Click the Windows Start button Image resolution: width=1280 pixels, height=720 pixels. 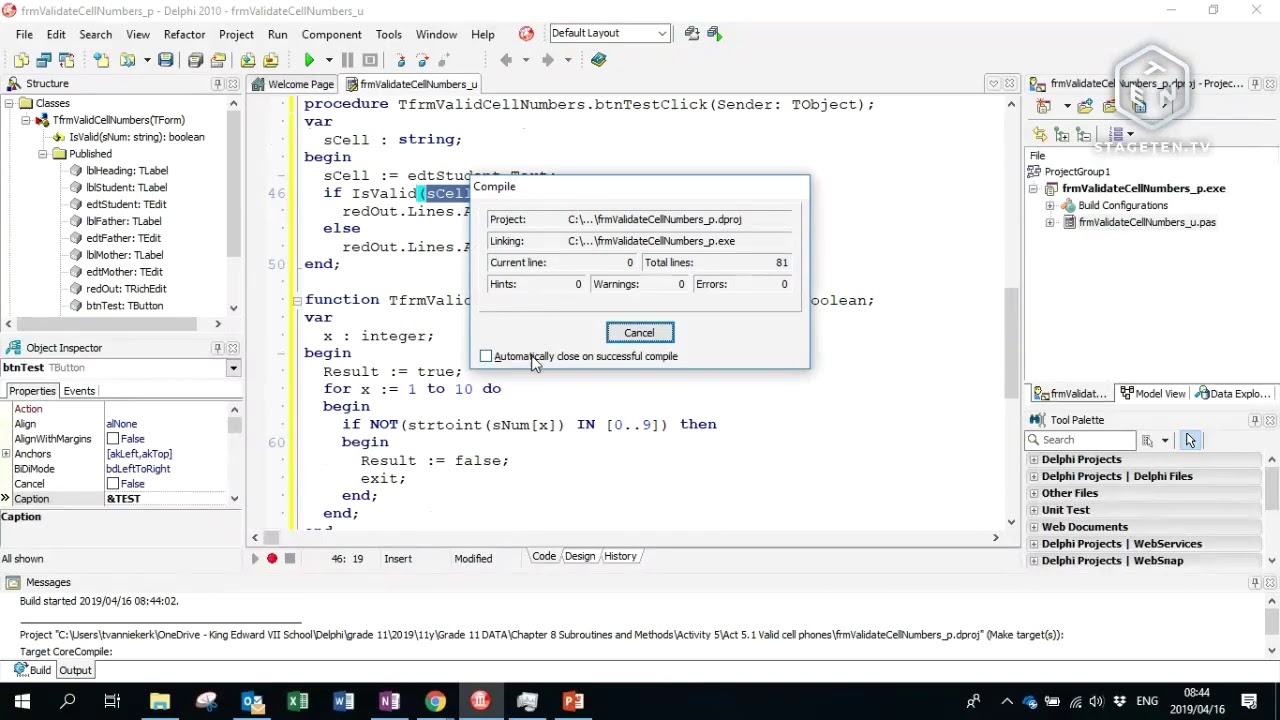[x=22, y=701]
